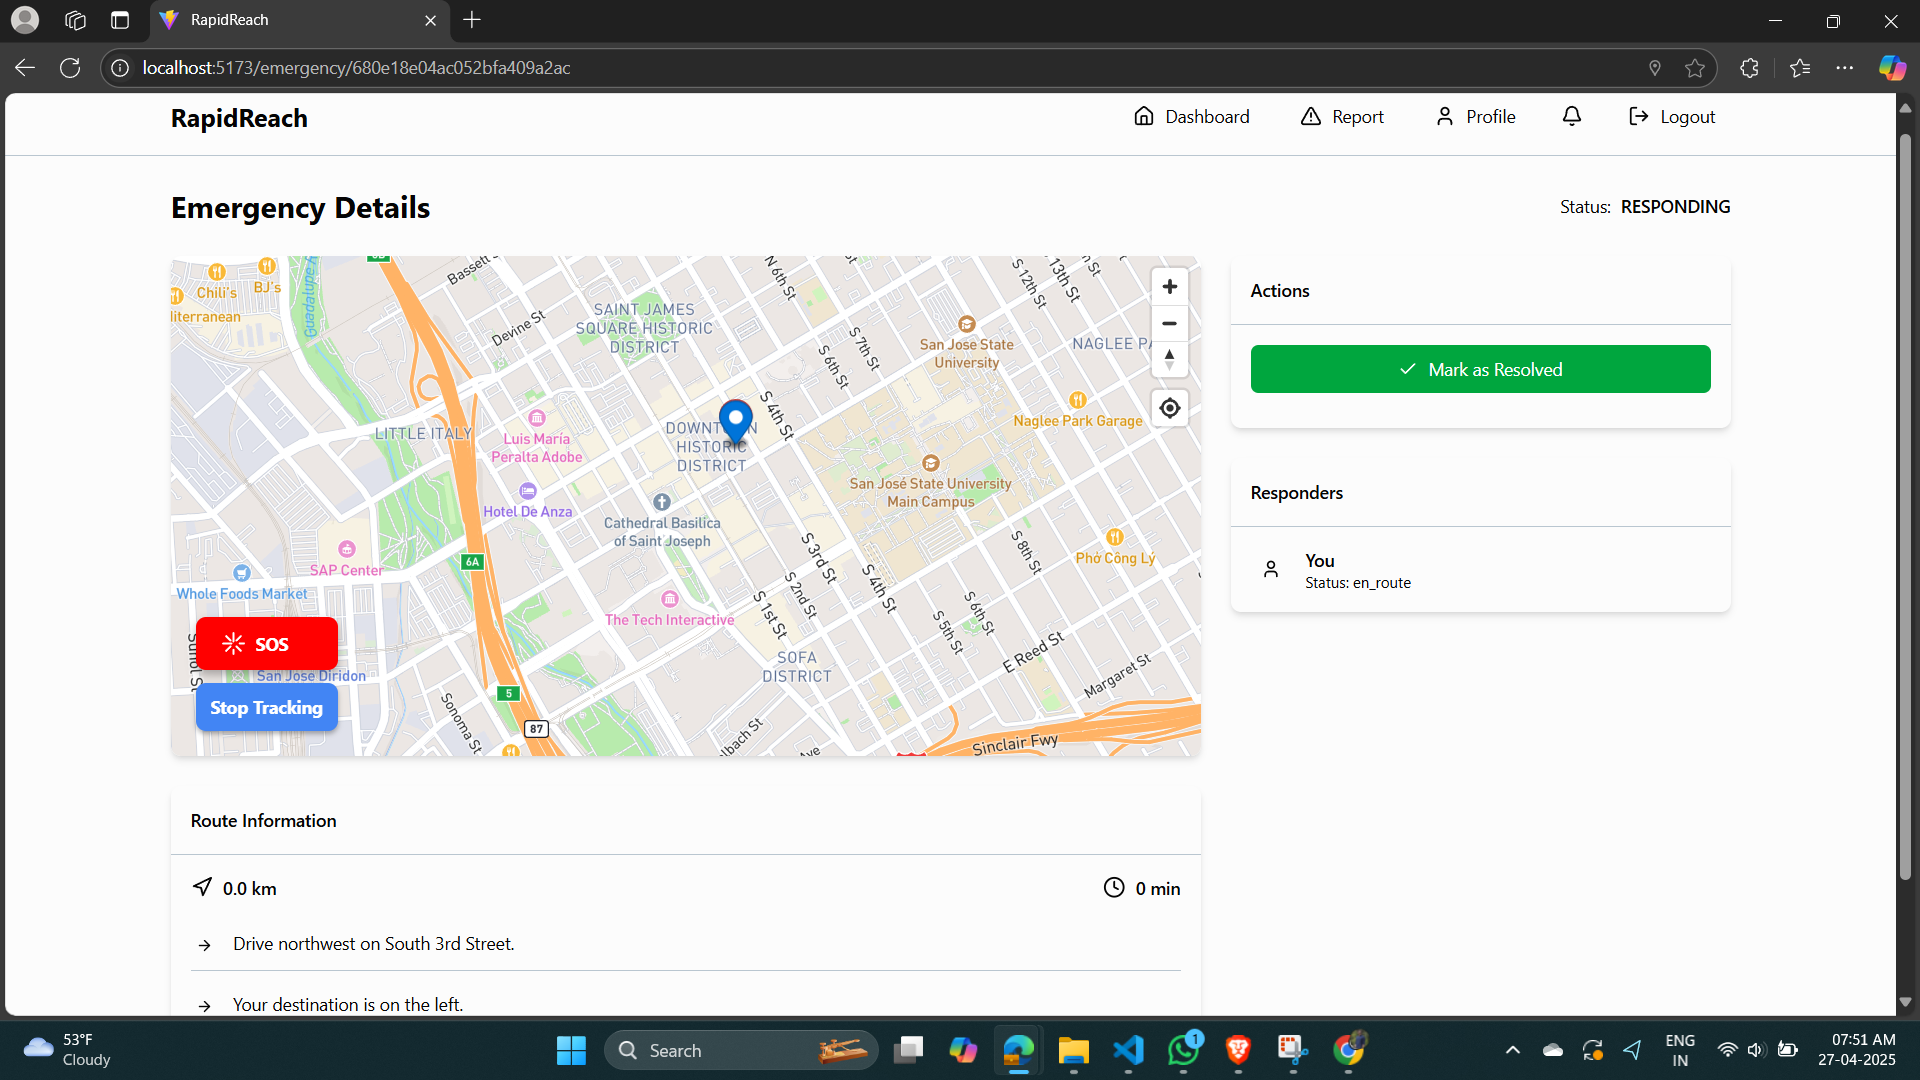The height and width of the screenshot is (1080, 1920).
Task: Open the Report nav item
Action: (x=1343, y=117)
